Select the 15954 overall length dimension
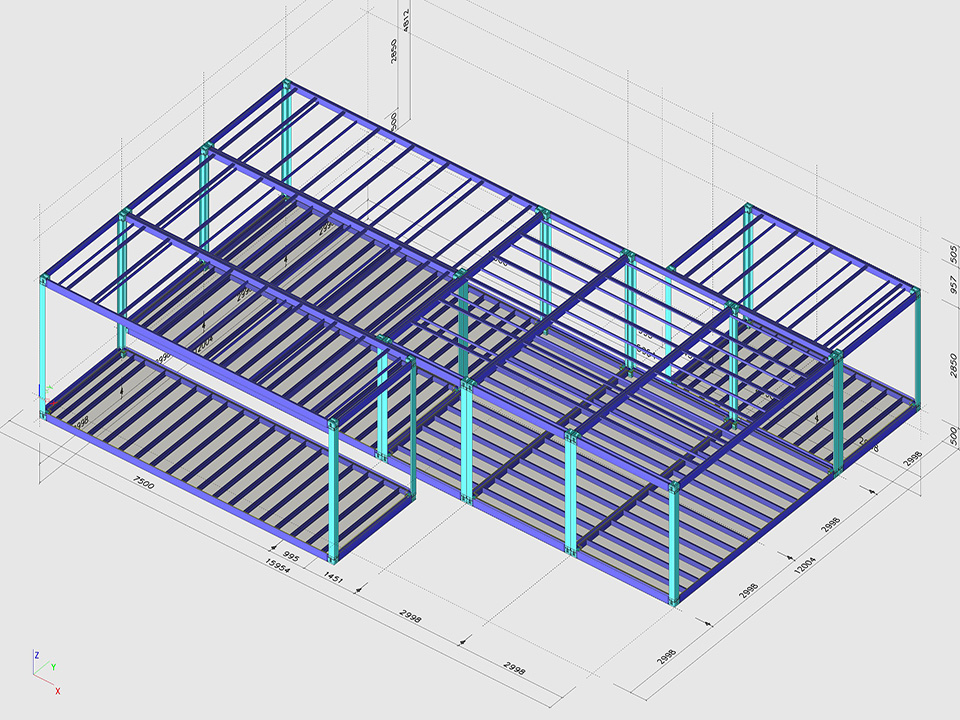This screenshot has width=960, height=720. [277, 564]
